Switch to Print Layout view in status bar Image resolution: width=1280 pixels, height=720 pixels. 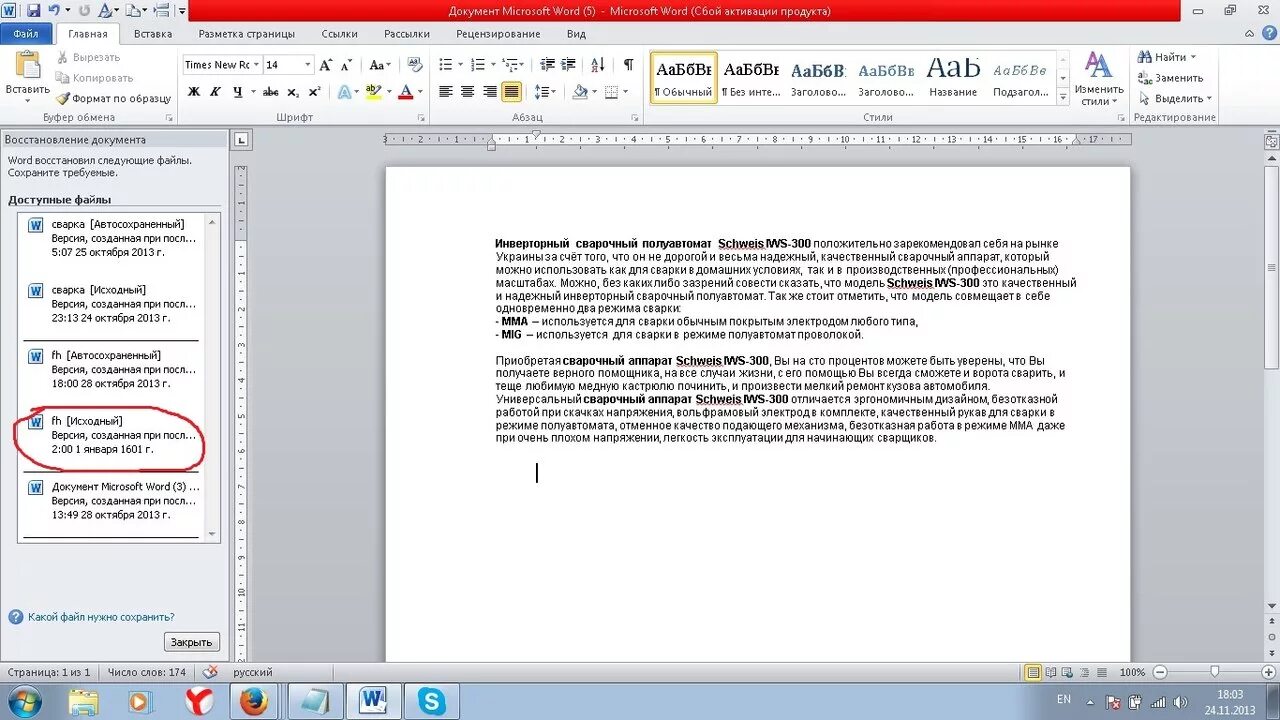point(1033,673)
